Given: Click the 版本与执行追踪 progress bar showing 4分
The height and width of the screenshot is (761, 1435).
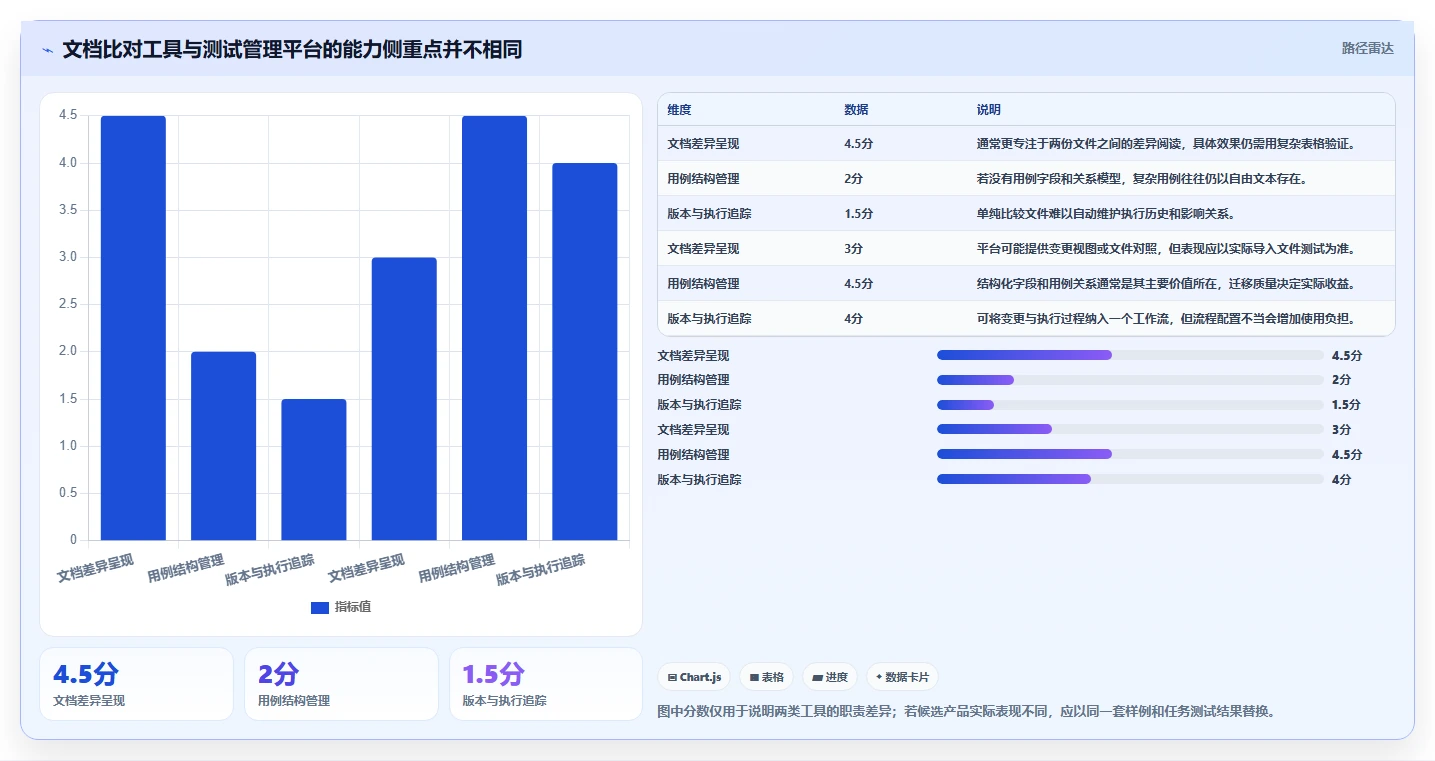Looking at the screenshot, I should pyautogui.click(x=1130, y=479).
